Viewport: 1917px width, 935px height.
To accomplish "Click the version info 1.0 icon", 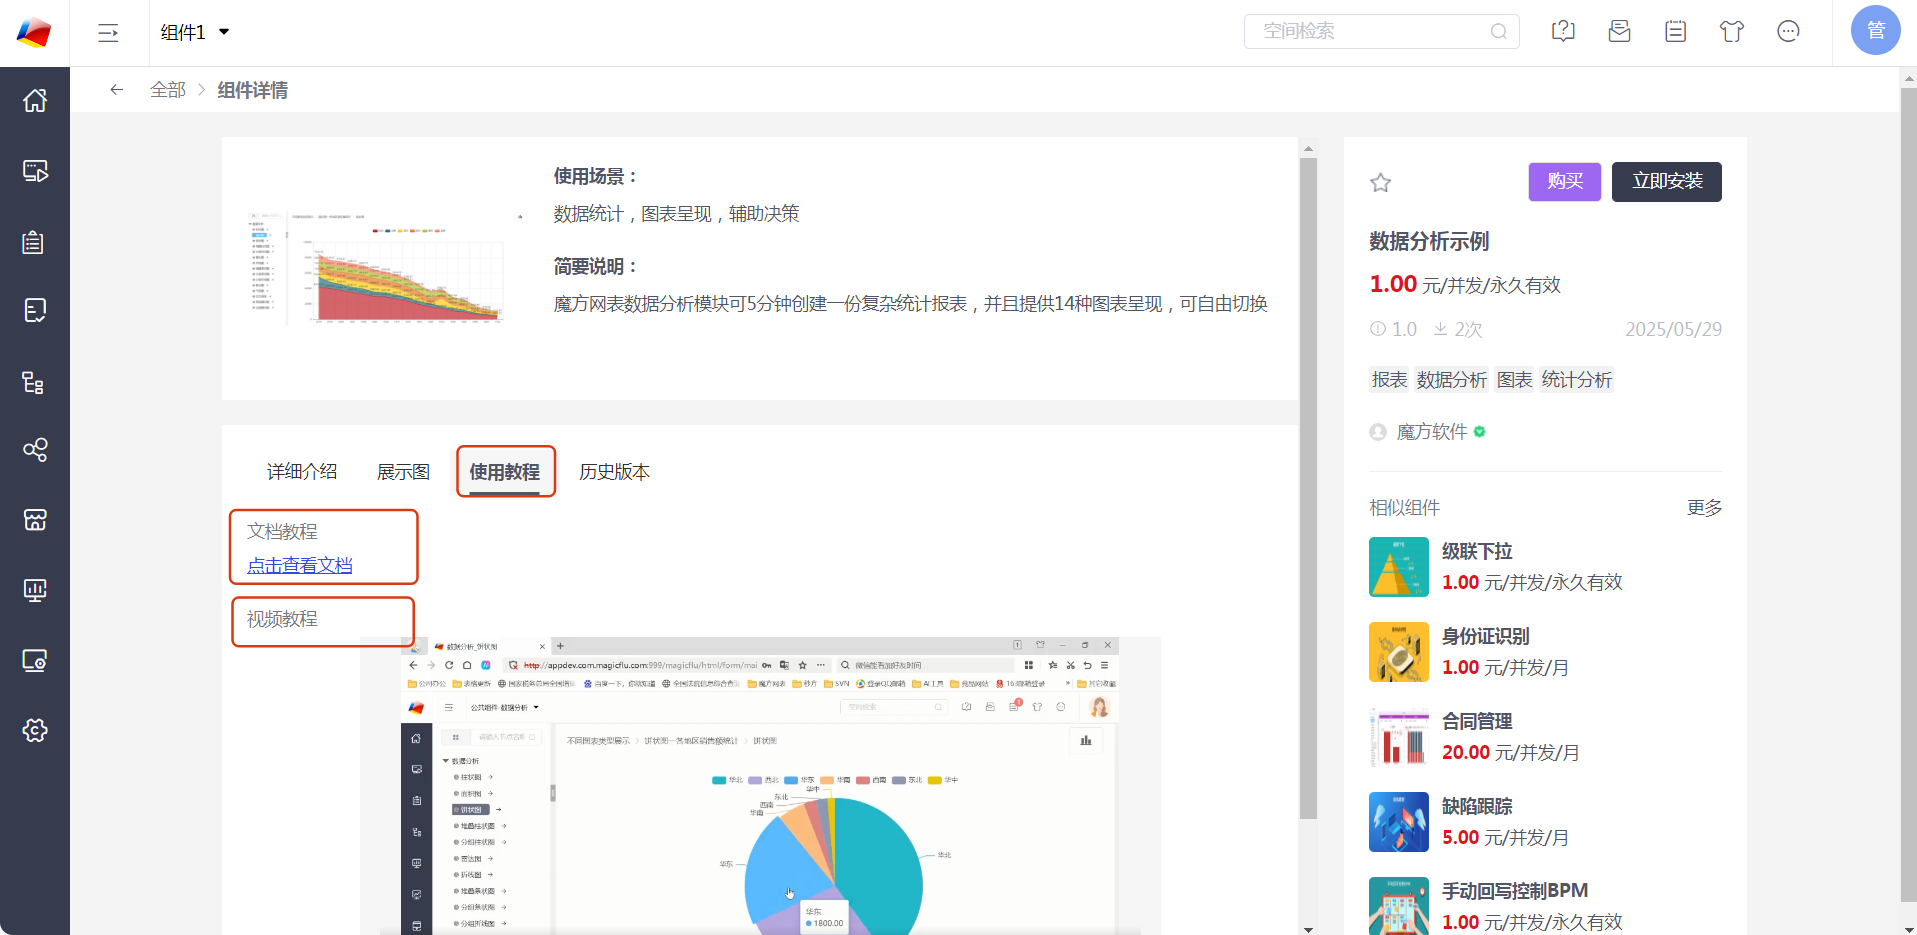I will tap(1378, 329).
